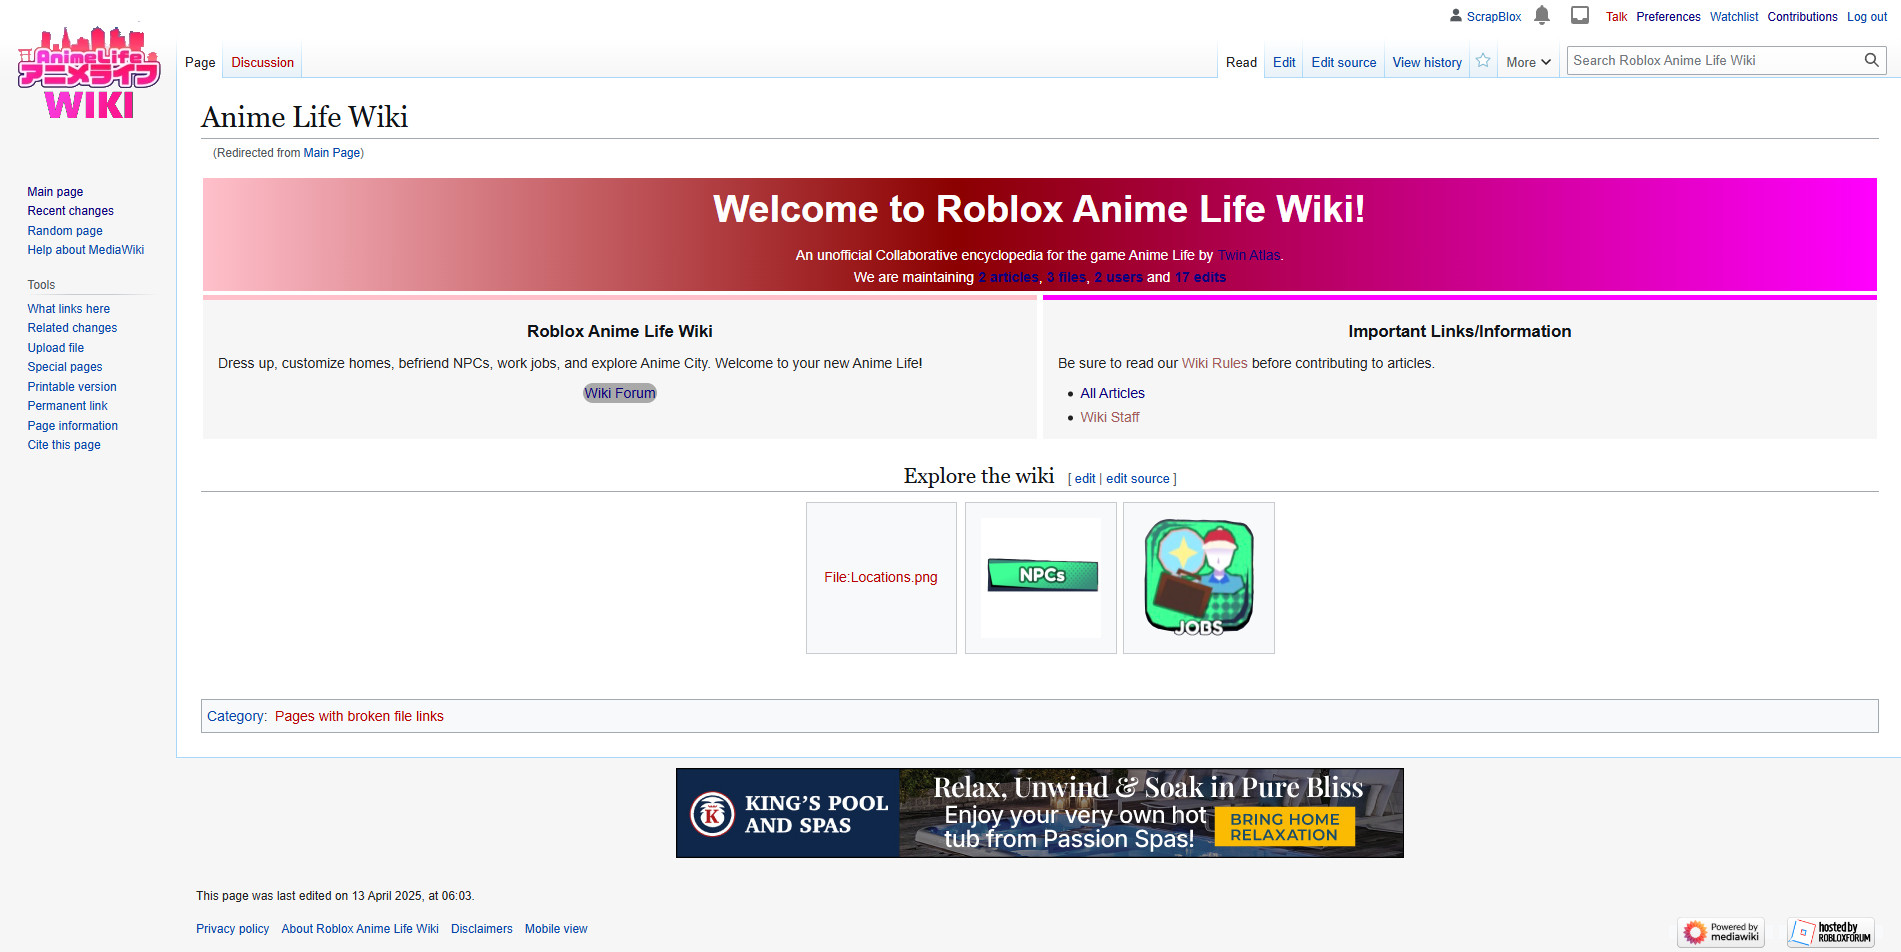The height and width of the screenshot is (952, 1901).
Task: Open the hosted by RobloxForum badge
Action: pos(1831,932)
